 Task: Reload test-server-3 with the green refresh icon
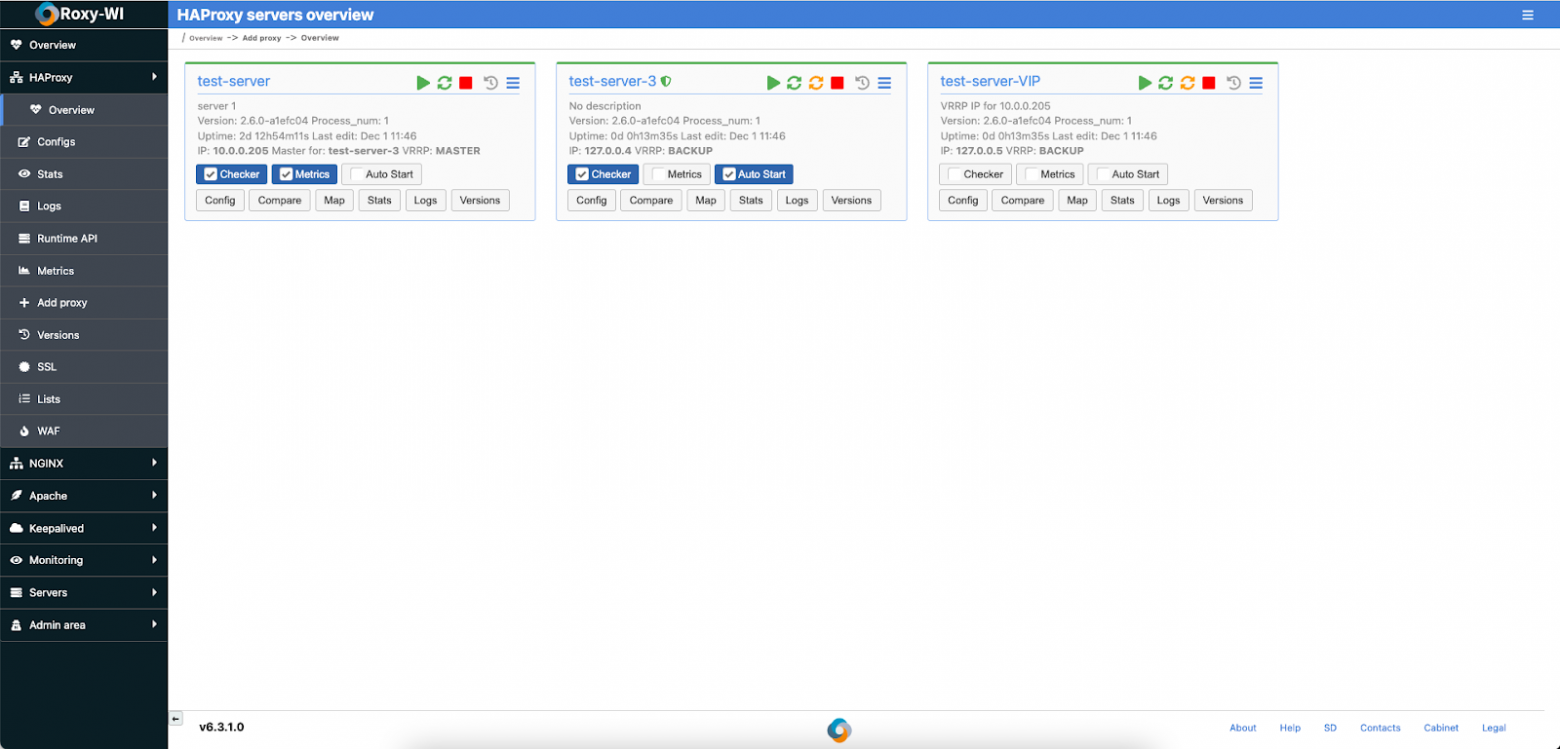794,83
